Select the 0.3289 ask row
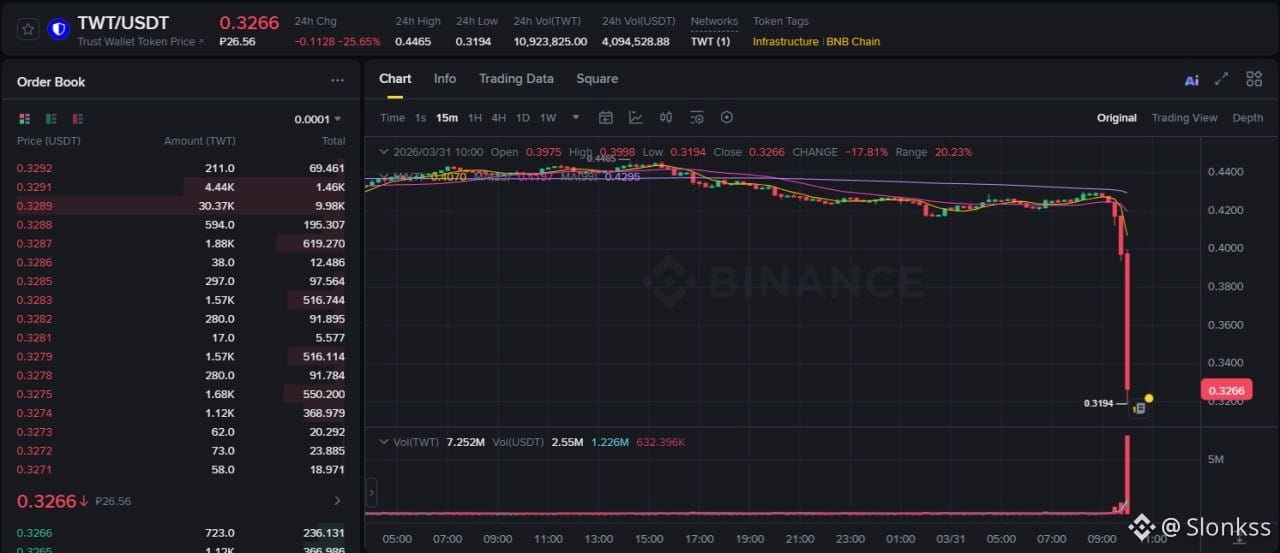1280x553 pixels. coord(181,206)
